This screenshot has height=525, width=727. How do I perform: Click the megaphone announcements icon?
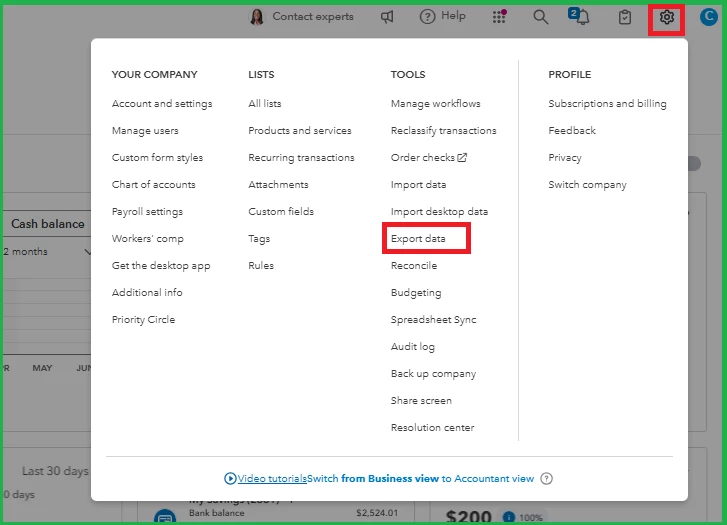(387, 17)
